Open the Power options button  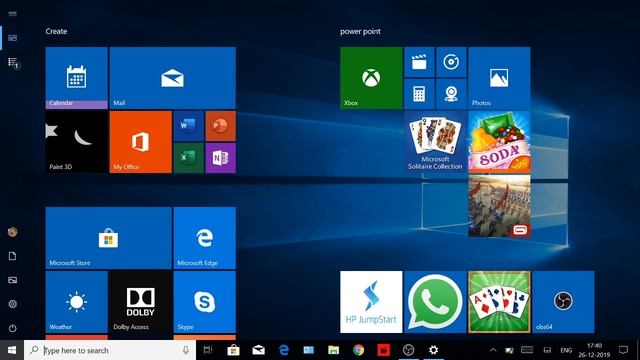[12, 328]
